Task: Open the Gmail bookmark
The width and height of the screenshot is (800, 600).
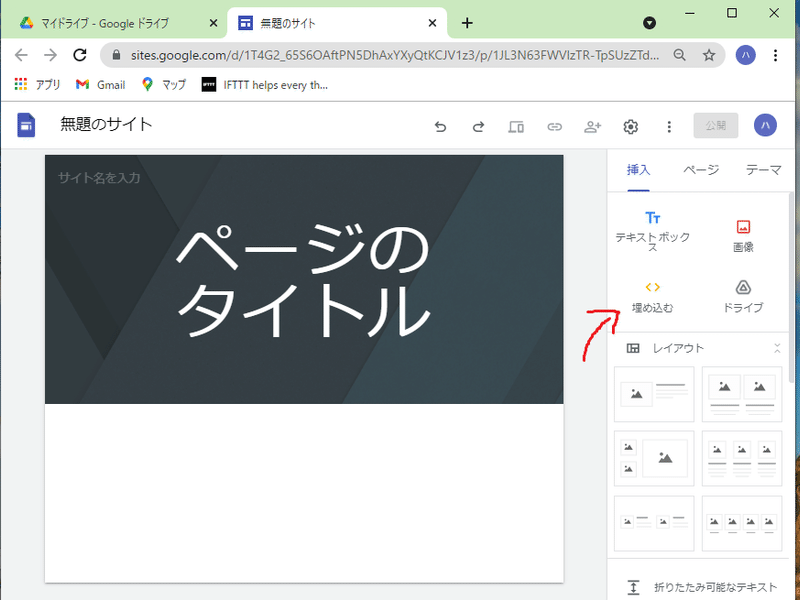Action: pyautogui.click(x=101, y=84)
